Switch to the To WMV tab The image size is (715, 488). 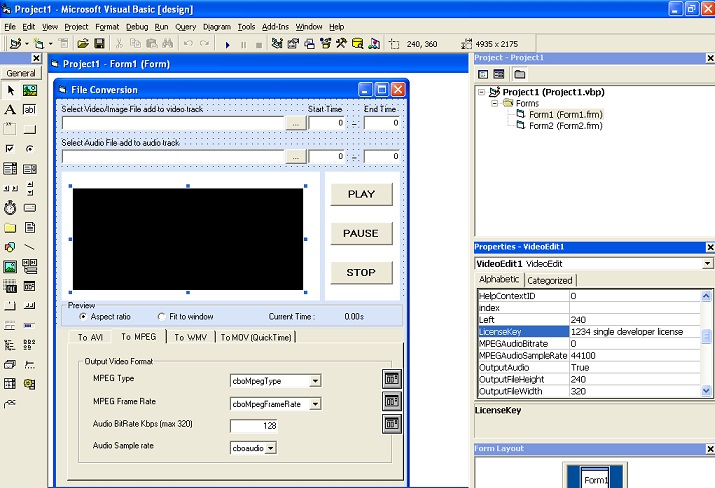pyautogui.click(x=191, y=337)
